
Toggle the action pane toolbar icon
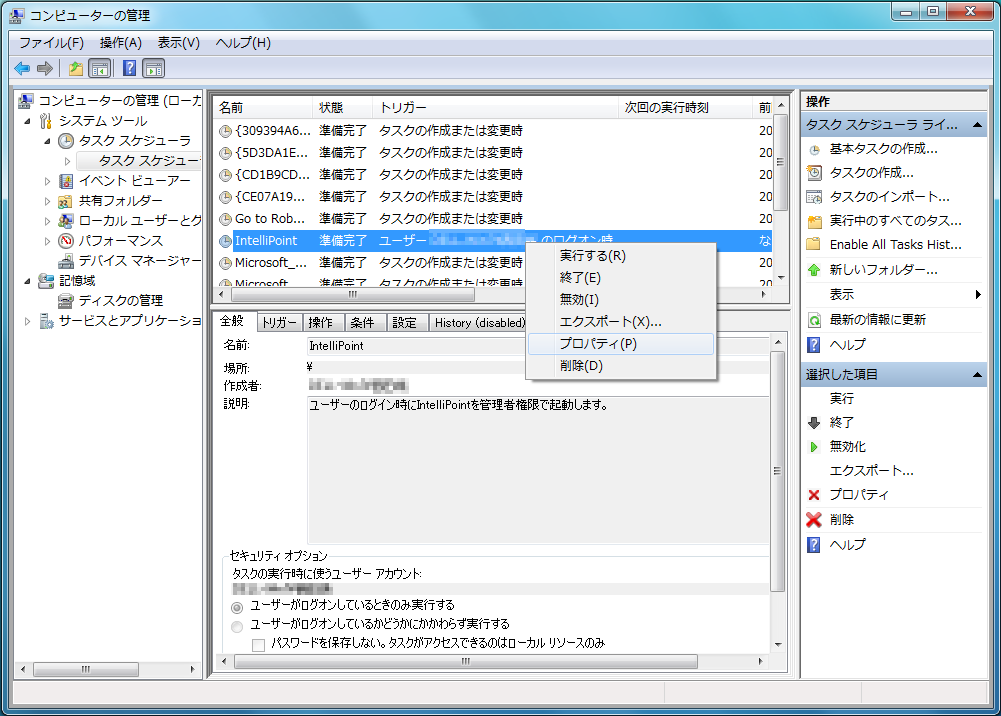(x=154, y=68)
